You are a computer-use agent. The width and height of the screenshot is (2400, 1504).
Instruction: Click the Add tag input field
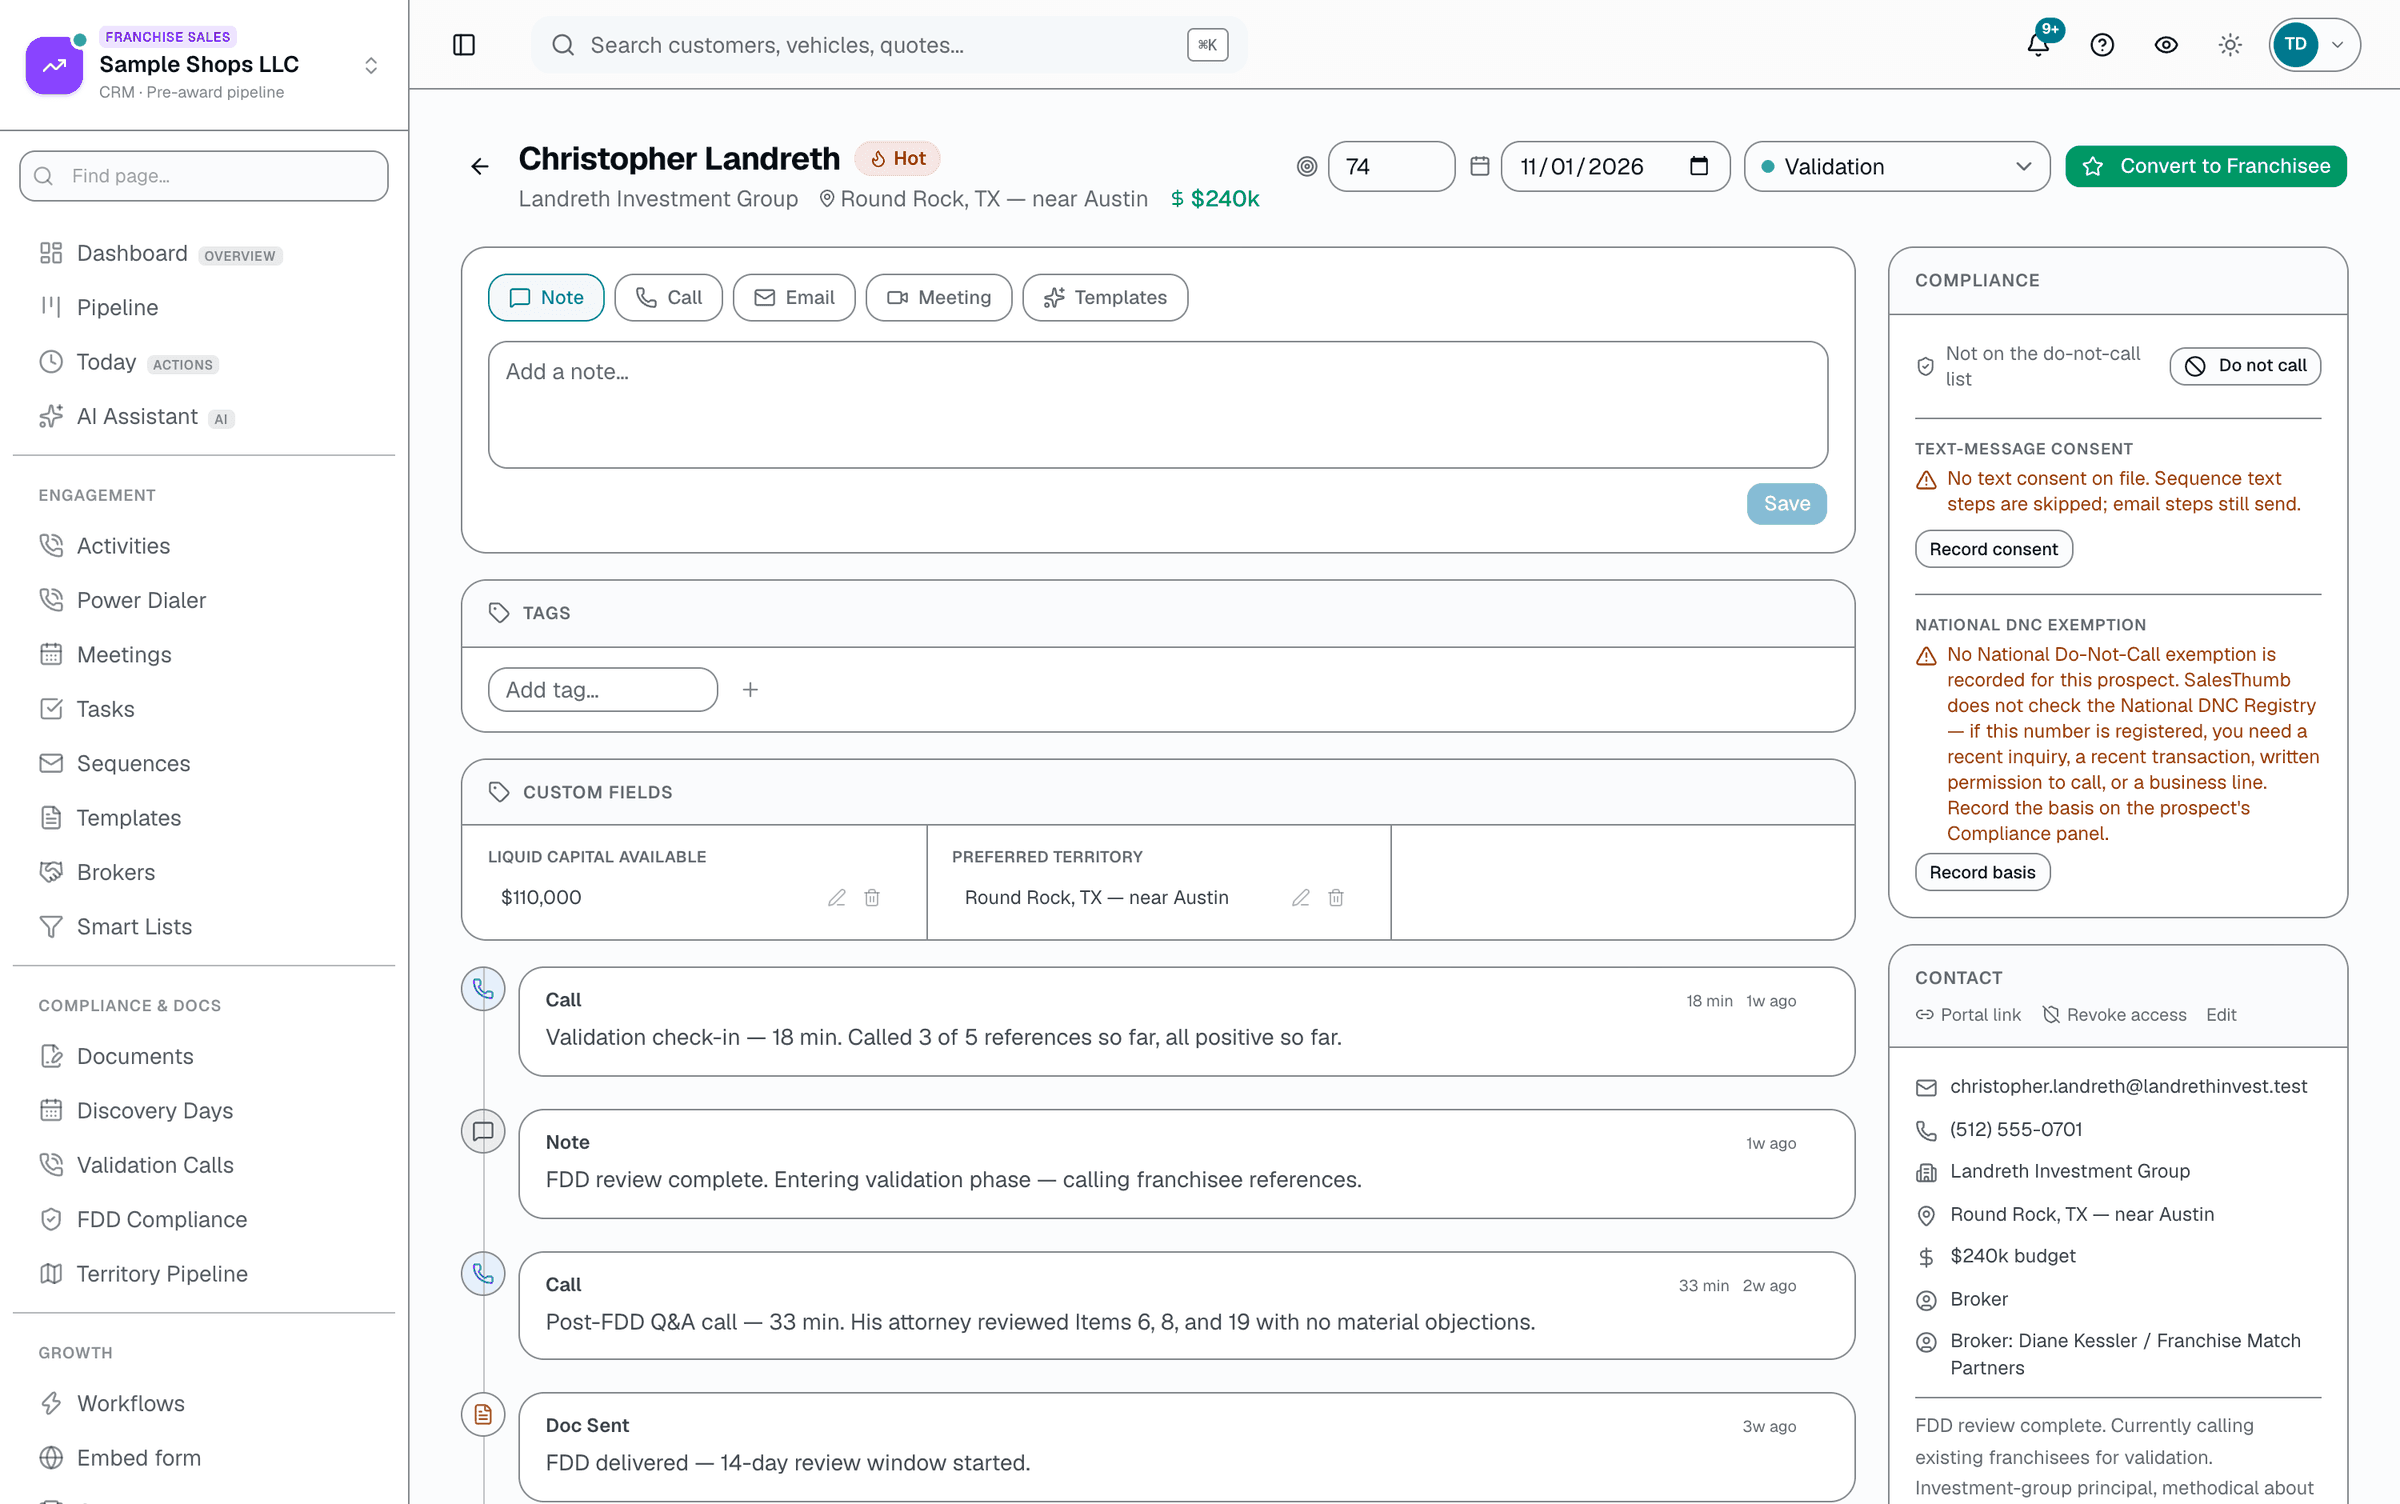603,690
